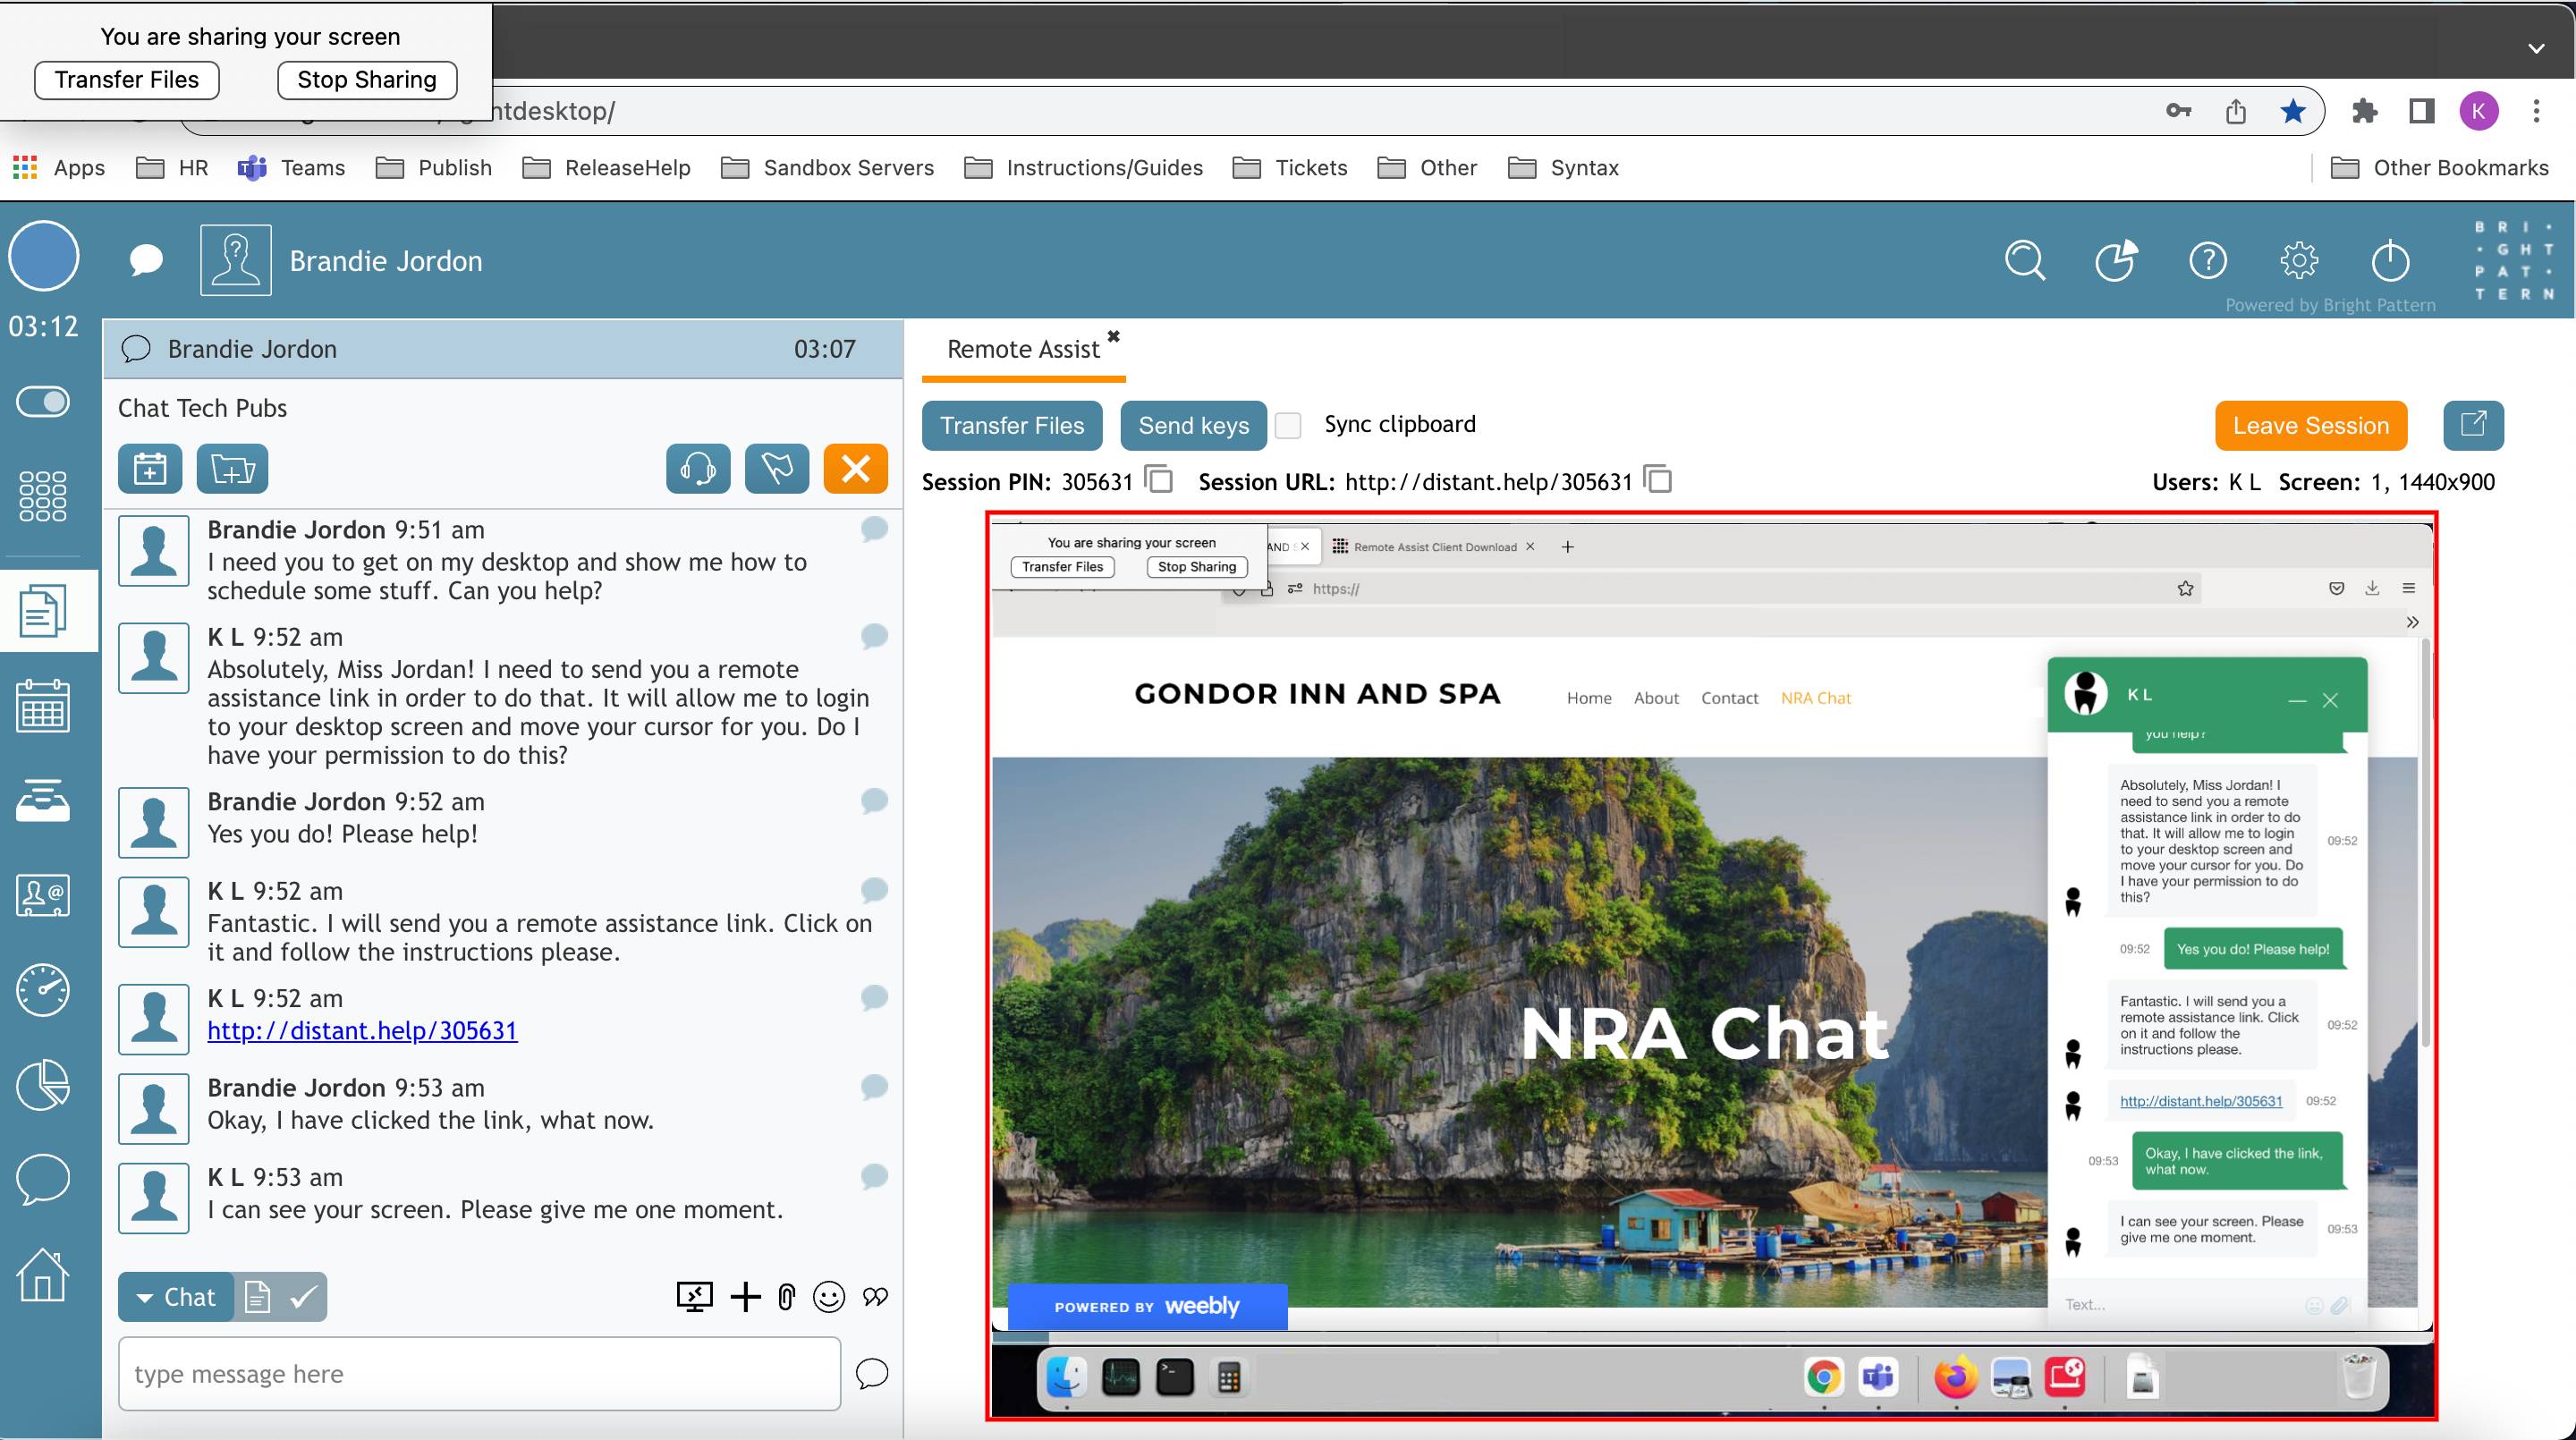
Task: Open the Other Bookmarks folder
Action: (2439, 167)
